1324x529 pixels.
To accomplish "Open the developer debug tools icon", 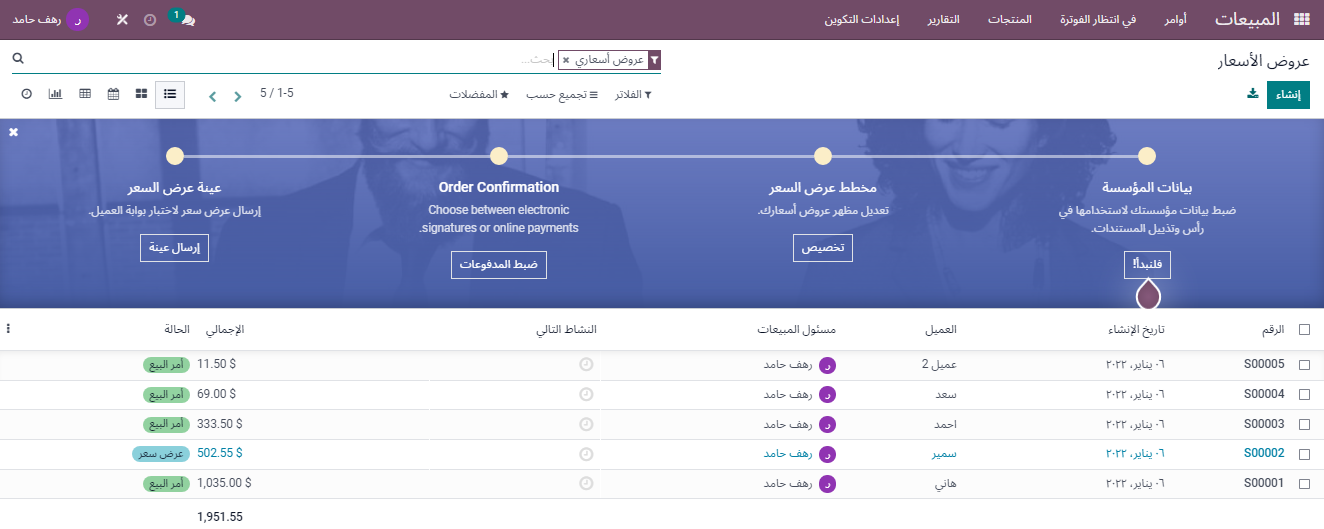I will [x=122, y=20].
